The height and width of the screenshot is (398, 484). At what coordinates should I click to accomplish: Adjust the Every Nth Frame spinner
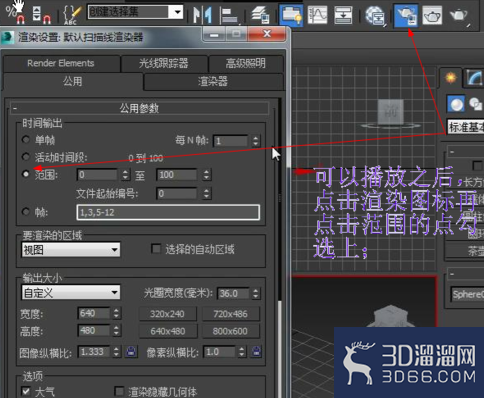256,141
